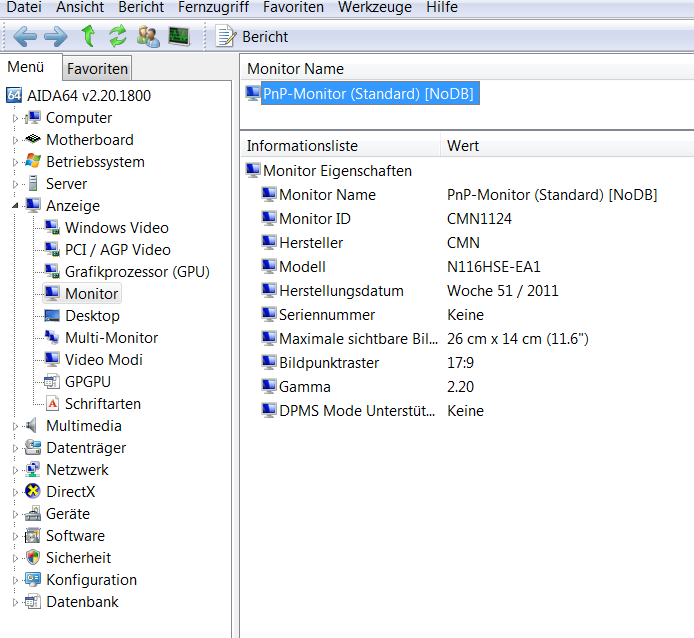This screenshot has height=638, width=694.
Task: Open the Hilfe menu
Action: coord(442,7)
